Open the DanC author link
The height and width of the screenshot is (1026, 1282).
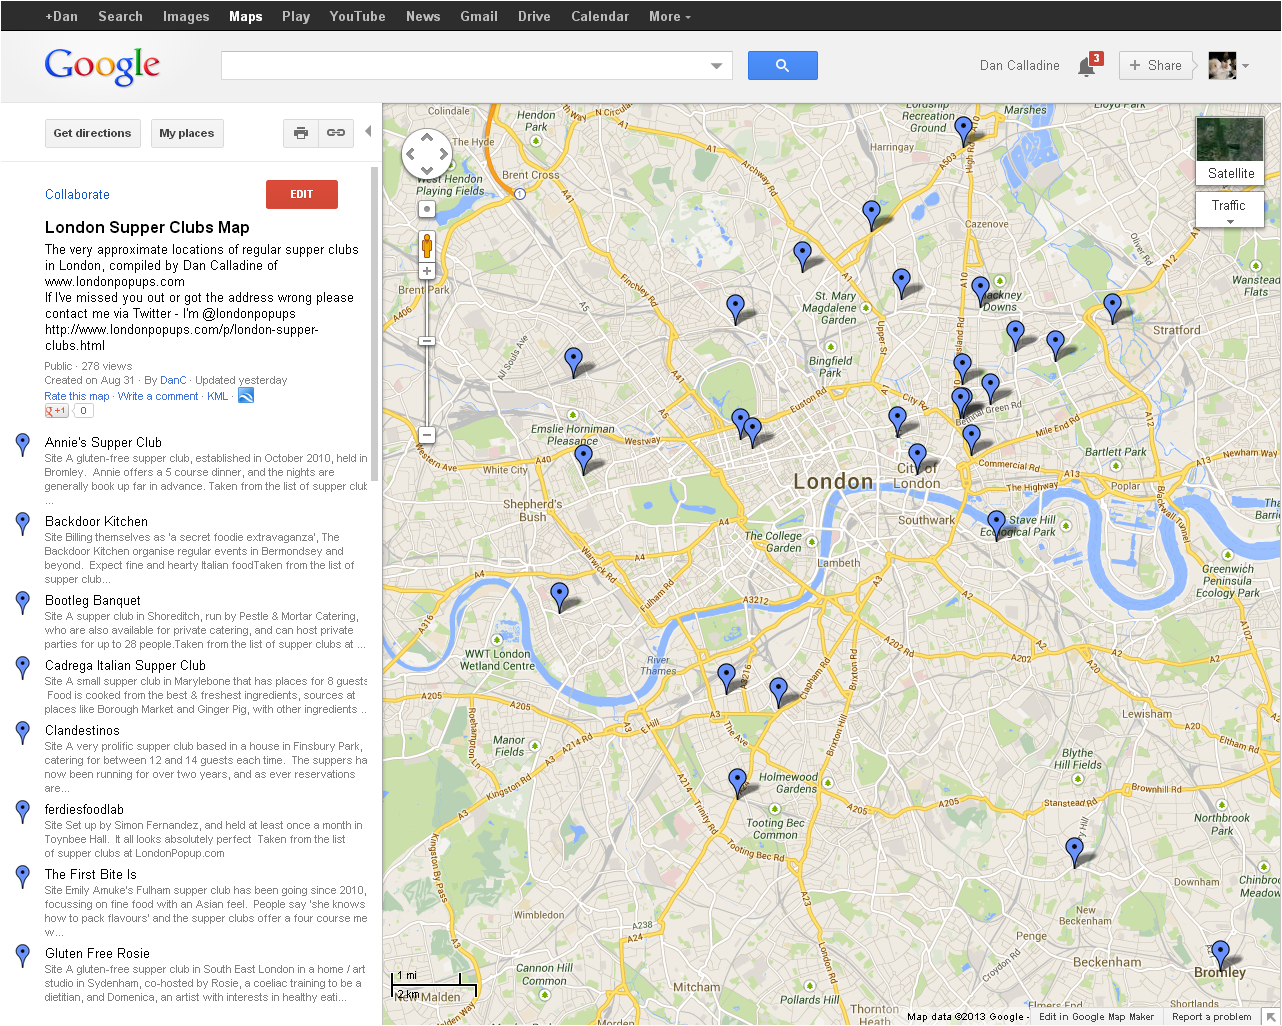[x=173, y=380]
